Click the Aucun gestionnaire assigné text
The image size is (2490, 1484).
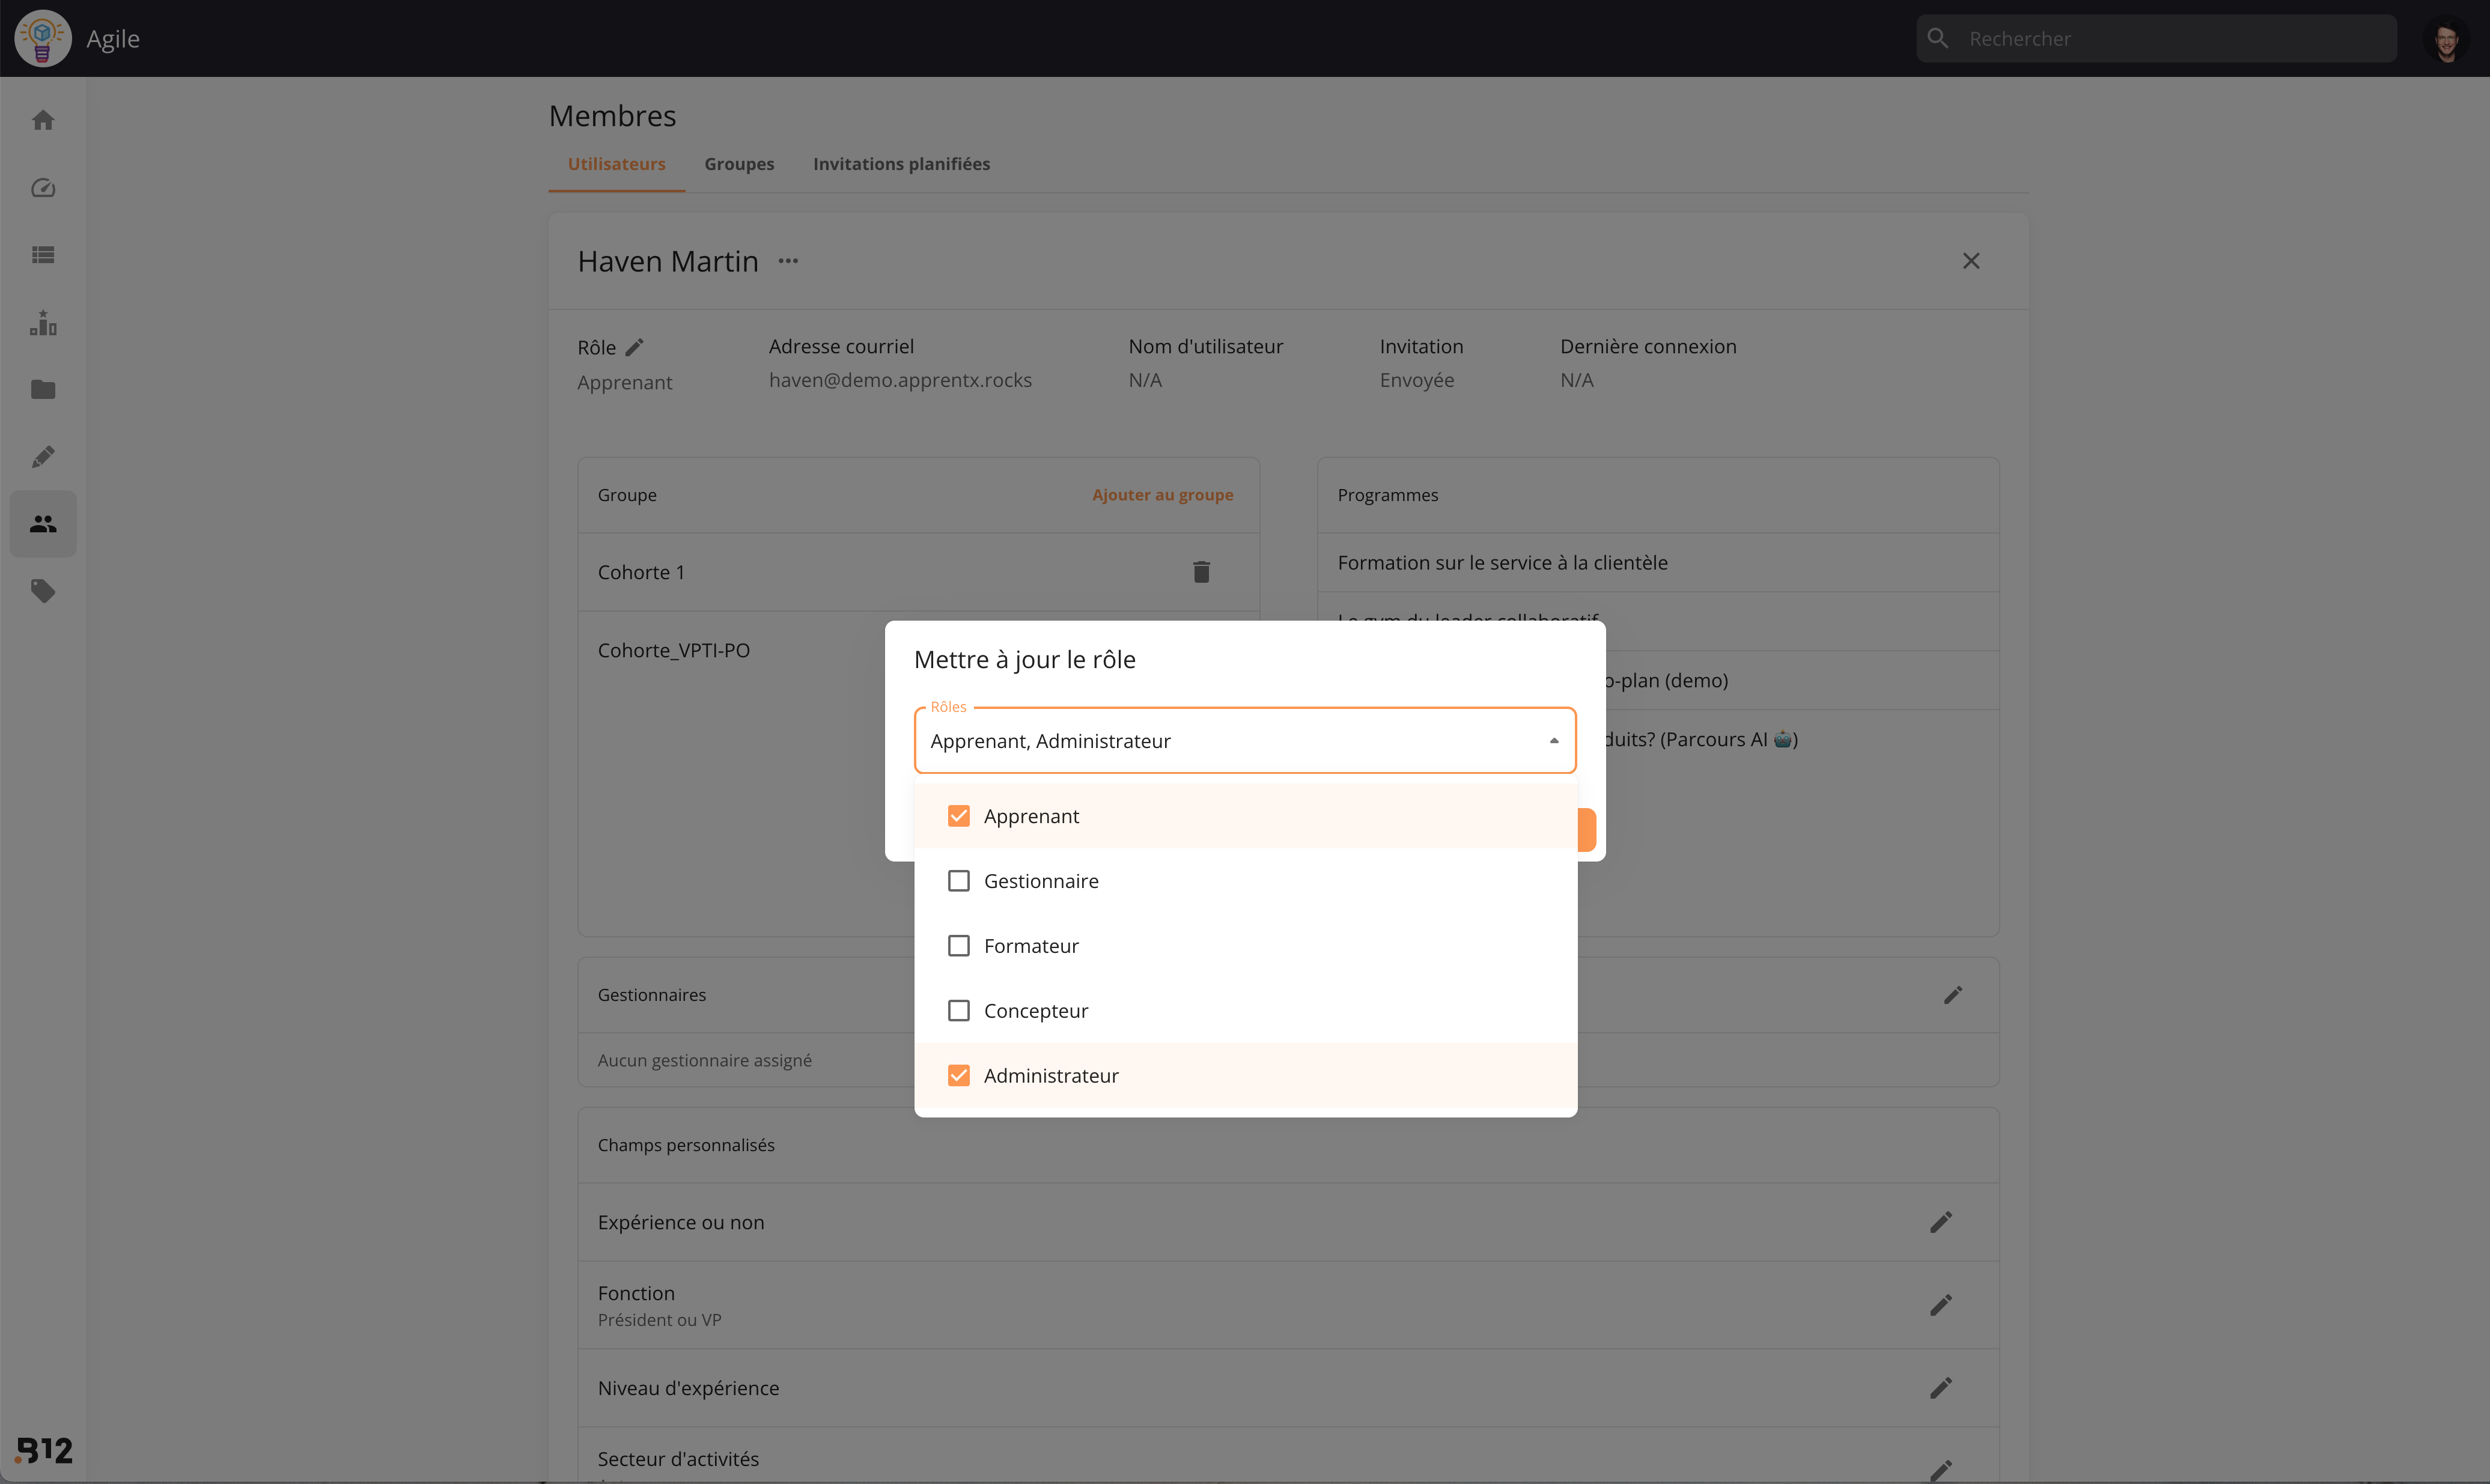tap(704, 1060)
